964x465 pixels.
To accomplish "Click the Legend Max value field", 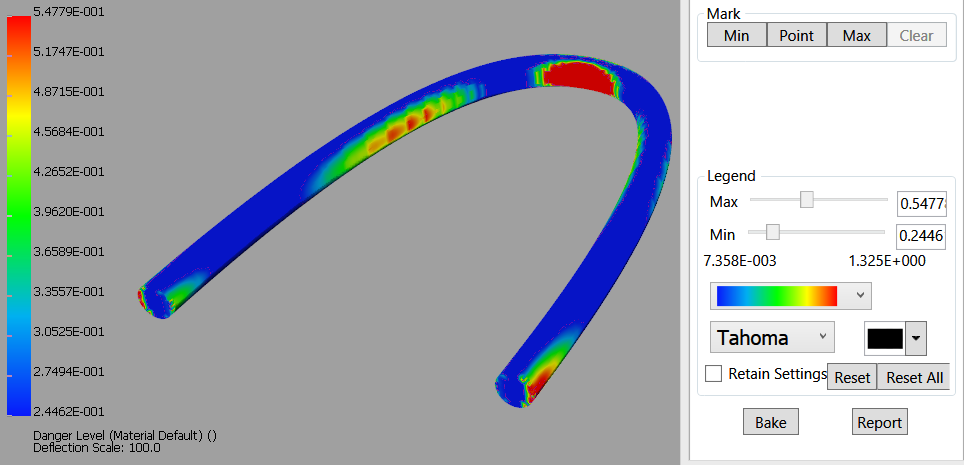I will click(922, 204).
